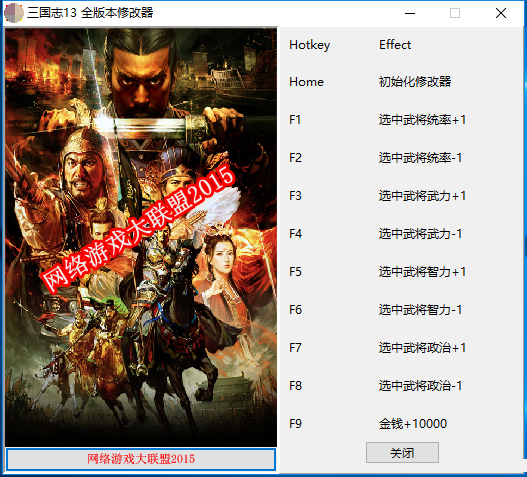
Task: Click the trainer app icon in title bar
Action: point(13,13)
